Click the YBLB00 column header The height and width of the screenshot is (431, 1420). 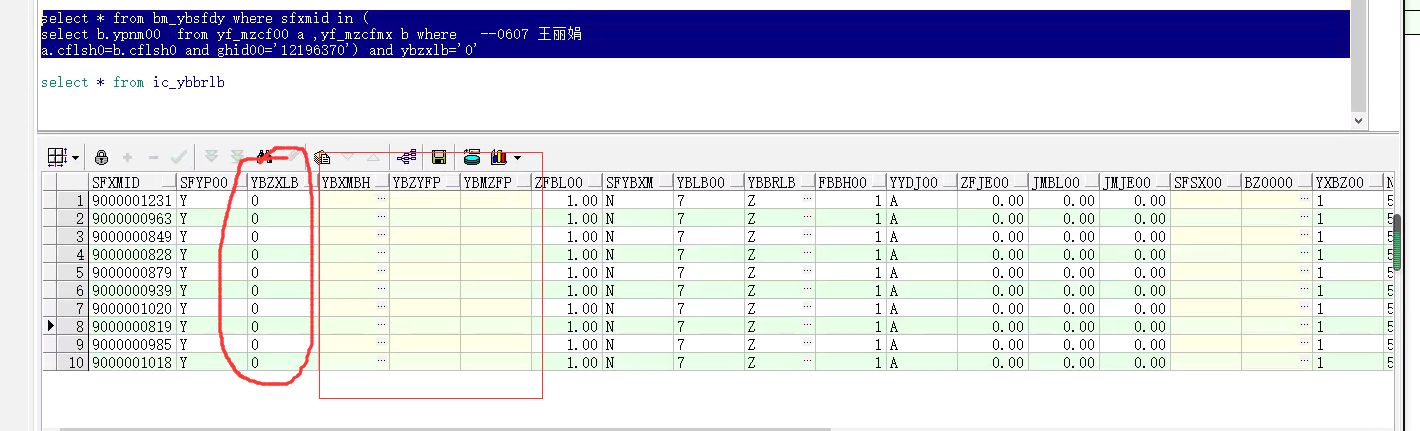[709, 182]
